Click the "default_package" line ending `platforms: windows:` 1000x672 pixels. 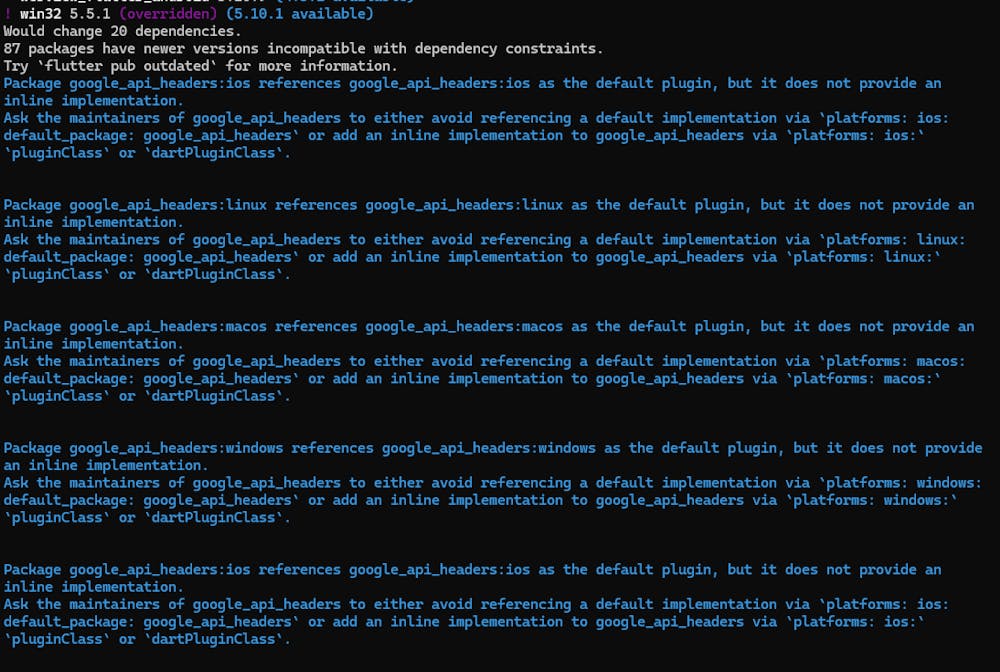480,500
